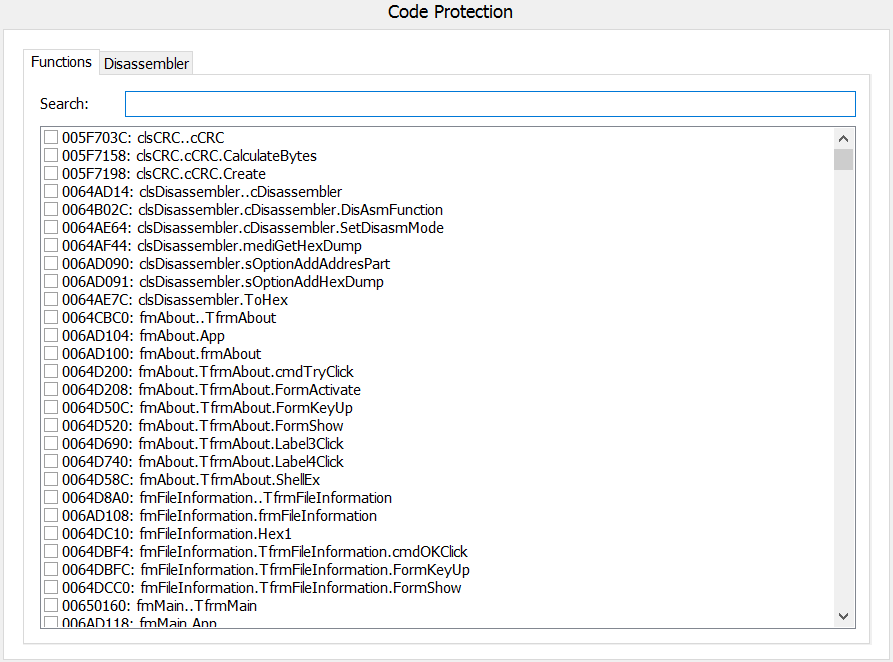Click the scrollbar down arrow

(843, 616)
